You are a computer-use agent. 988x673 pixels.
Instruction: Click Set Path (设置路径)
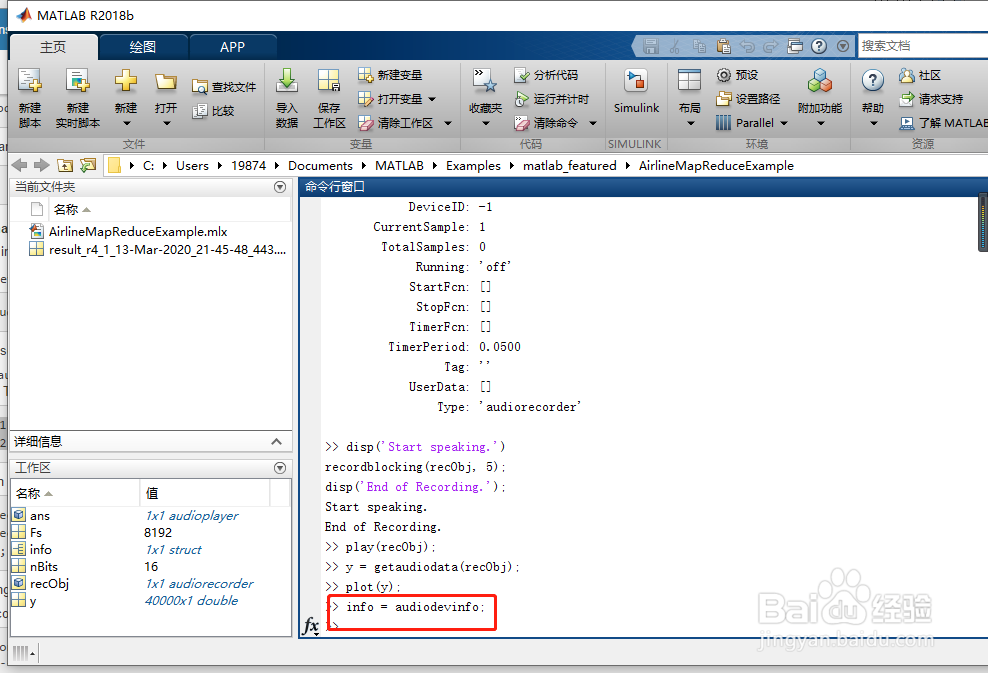tap(748, 99)
